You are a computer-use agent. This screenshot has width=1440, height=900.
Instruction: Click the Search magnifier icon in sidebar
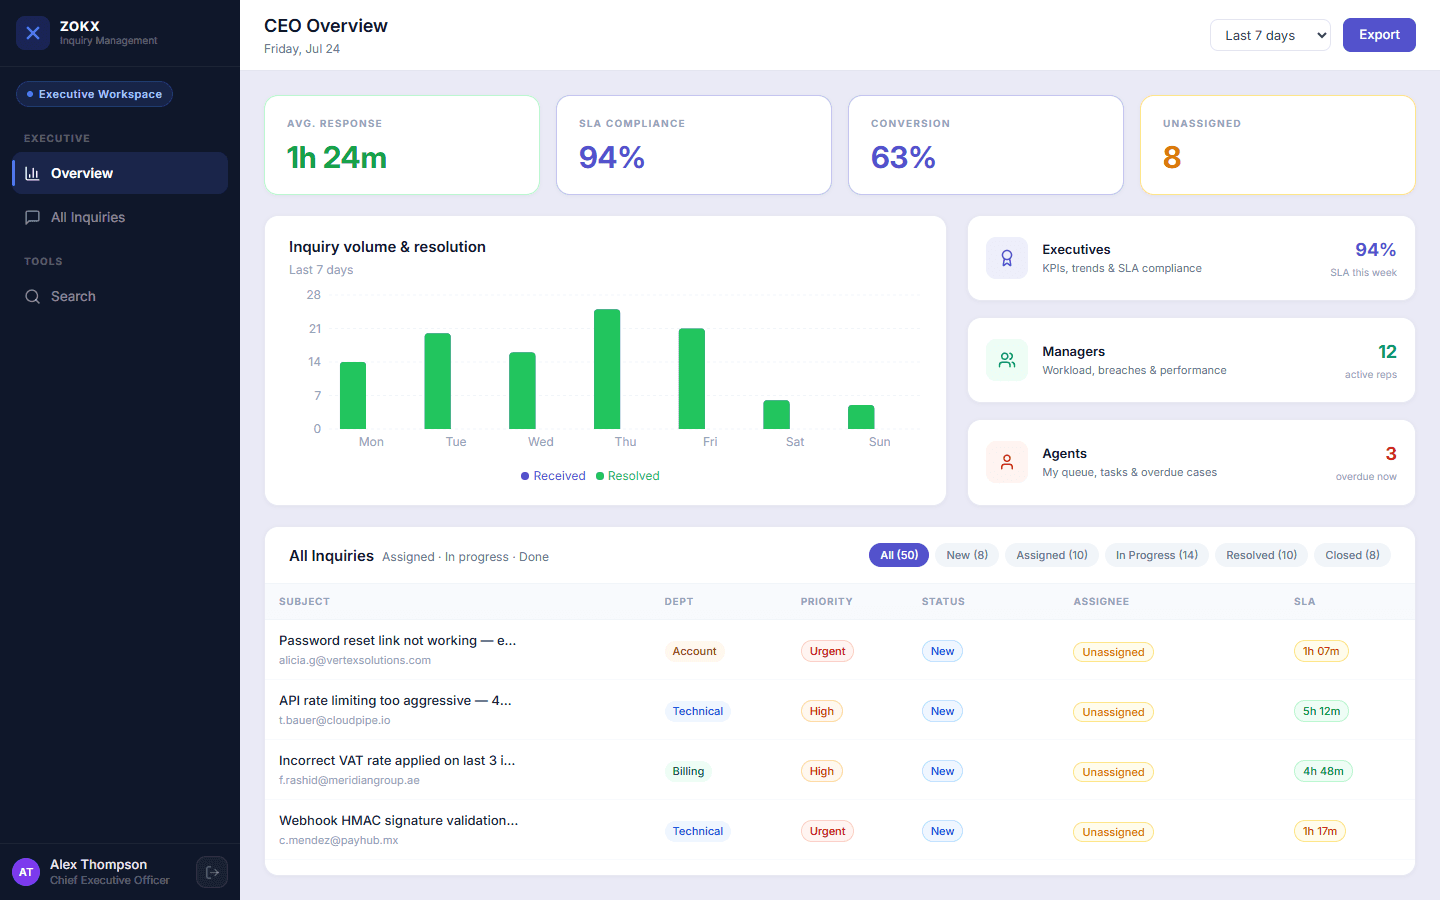pyautogui.click(x=32, y=296)
